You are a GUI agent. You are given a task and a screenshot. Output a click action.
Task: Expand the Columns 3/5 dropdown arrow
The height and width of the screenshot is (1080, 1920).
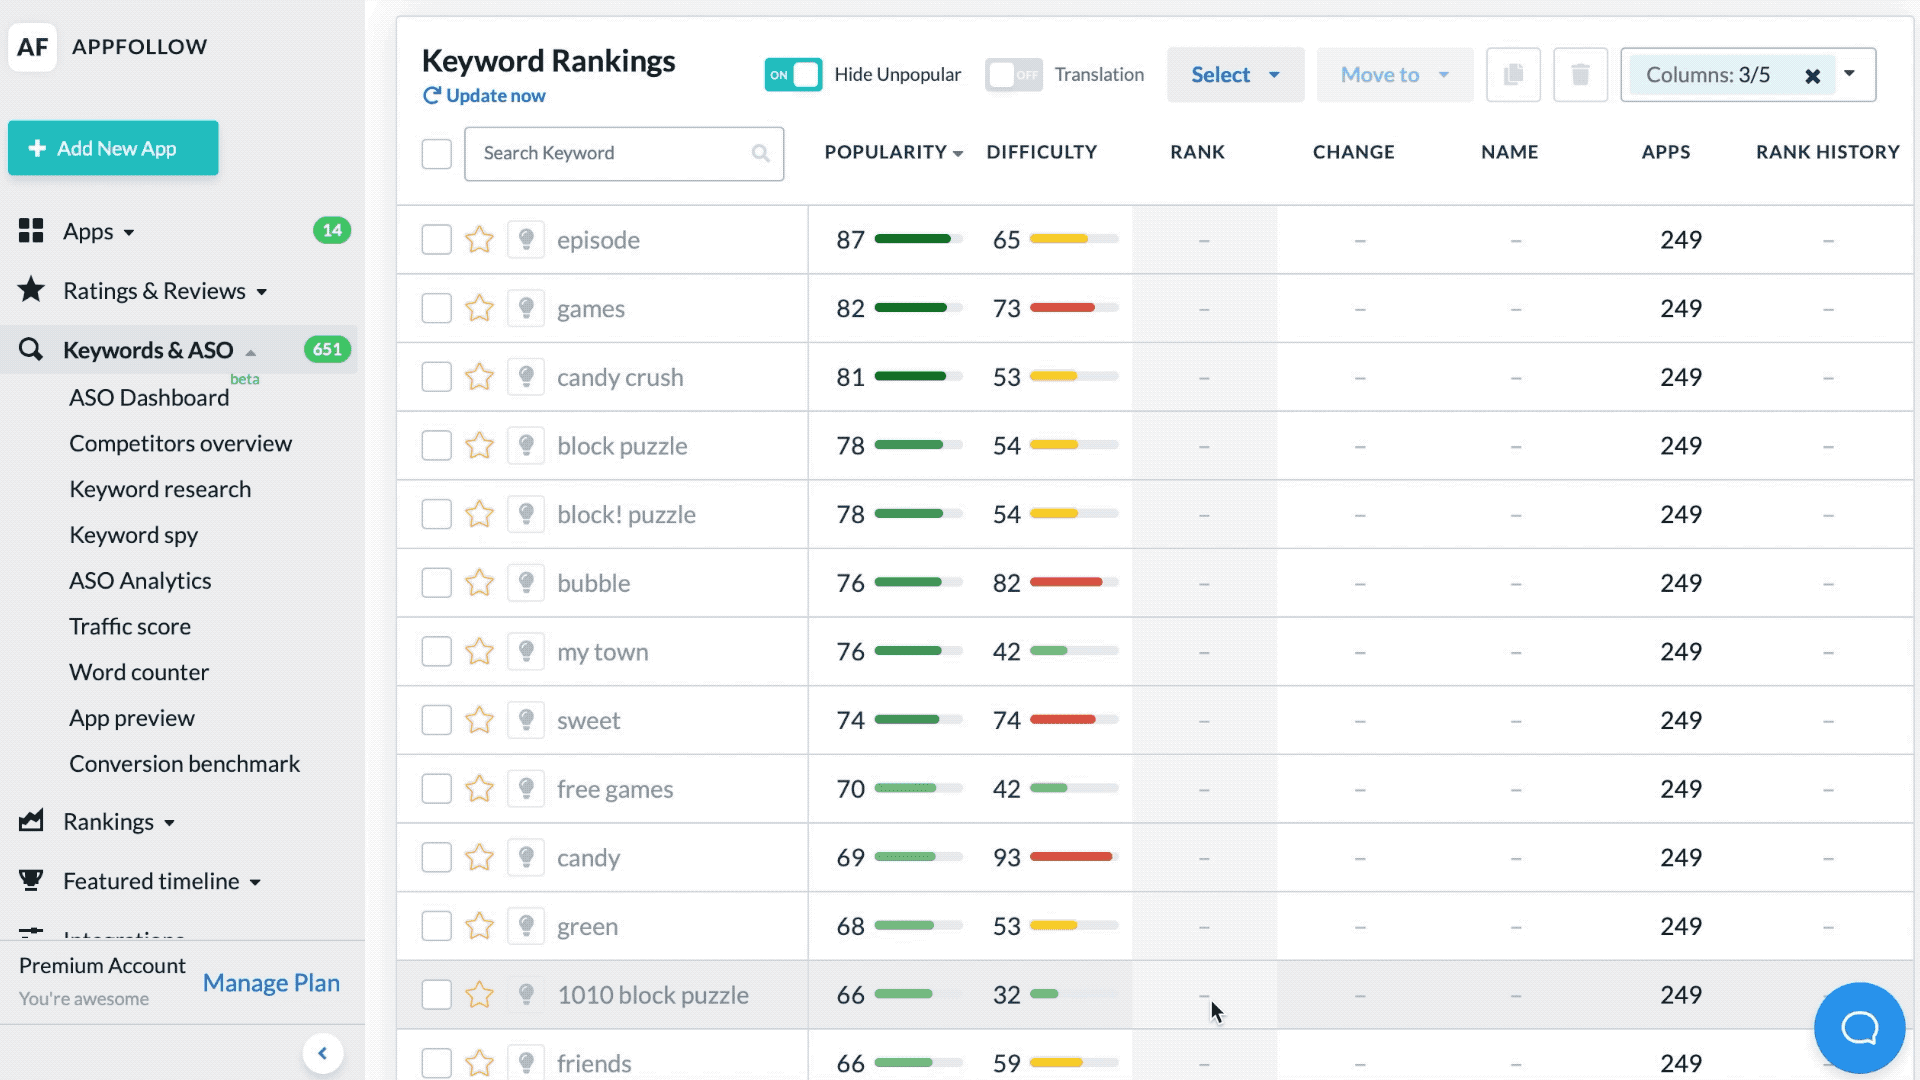coord(1850,73)
